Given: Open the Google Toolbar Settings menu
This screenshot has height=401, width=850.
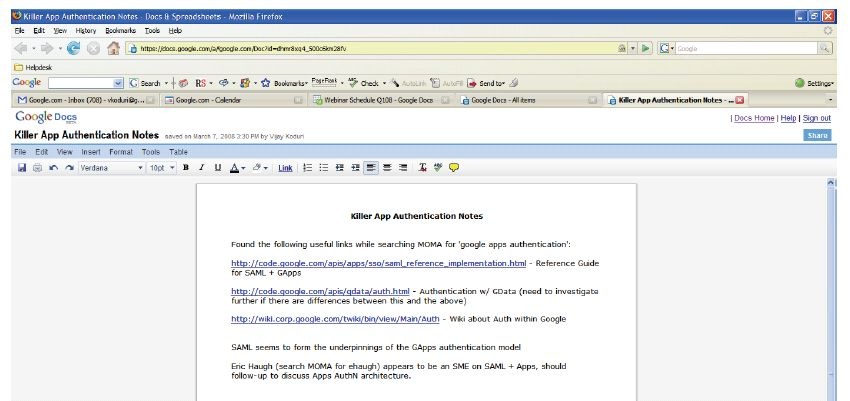Looking at the screenshot, I should (x=815, y=83).
